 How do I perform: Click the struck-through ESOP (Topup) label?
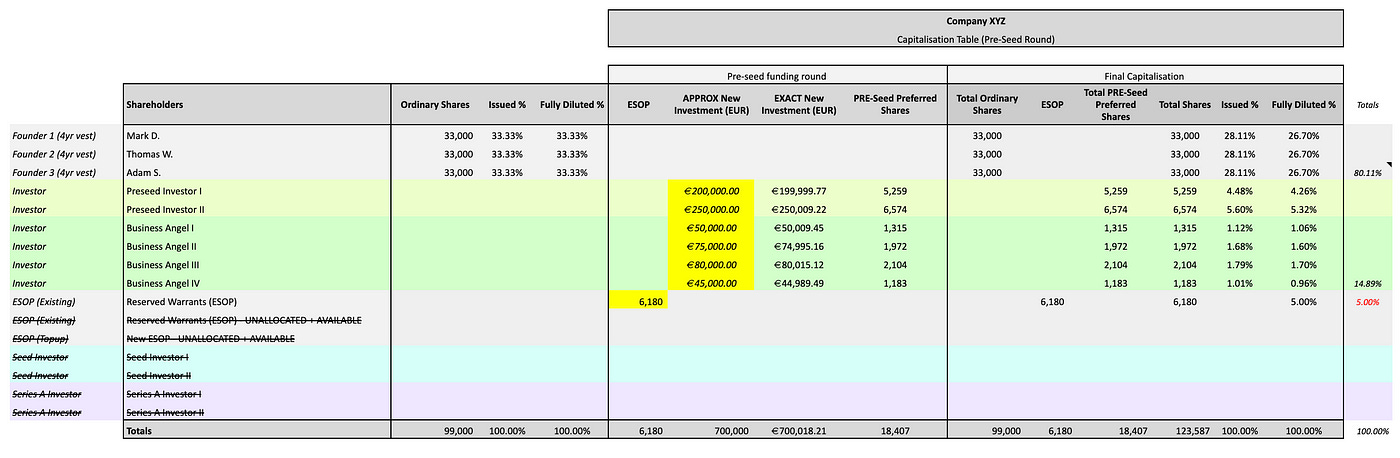[40, 339]
